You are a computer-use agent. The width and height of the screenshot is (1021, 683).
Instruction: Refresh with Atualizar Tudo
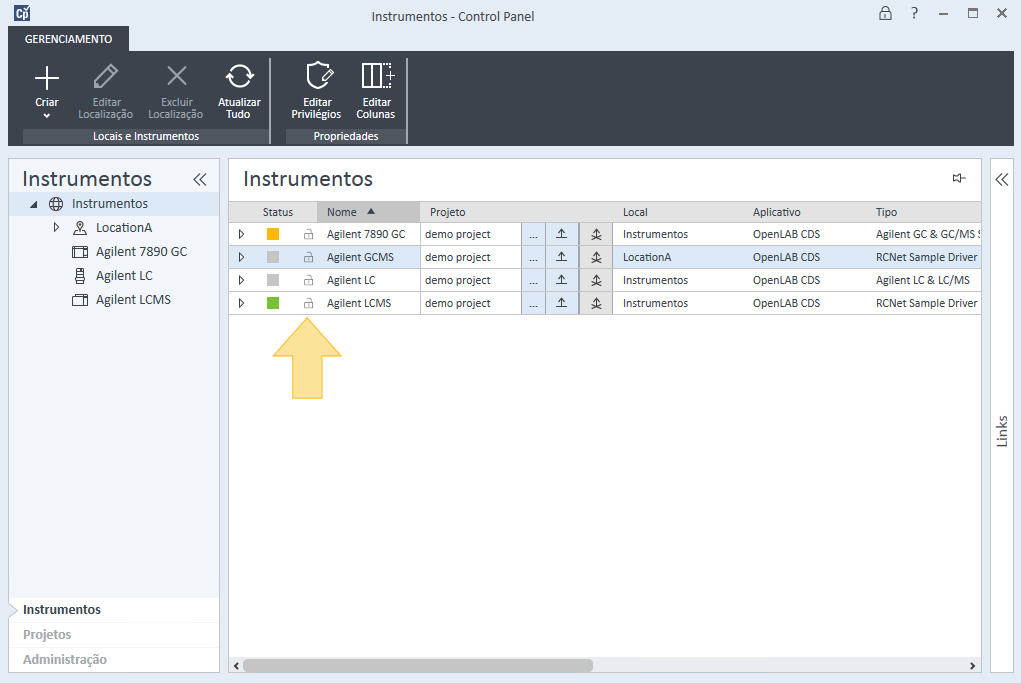tap(239, 92)
